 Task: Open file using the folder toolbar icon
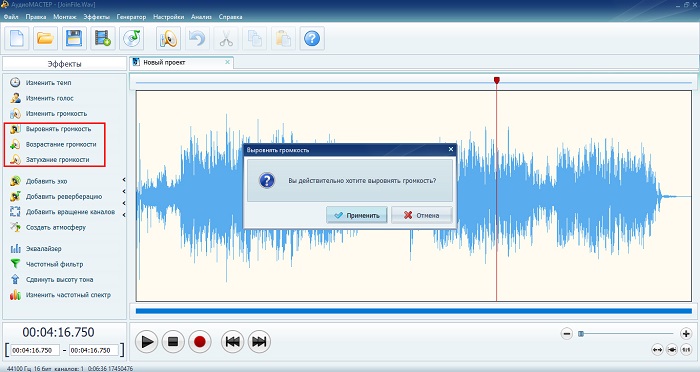[x=45, y=38]
